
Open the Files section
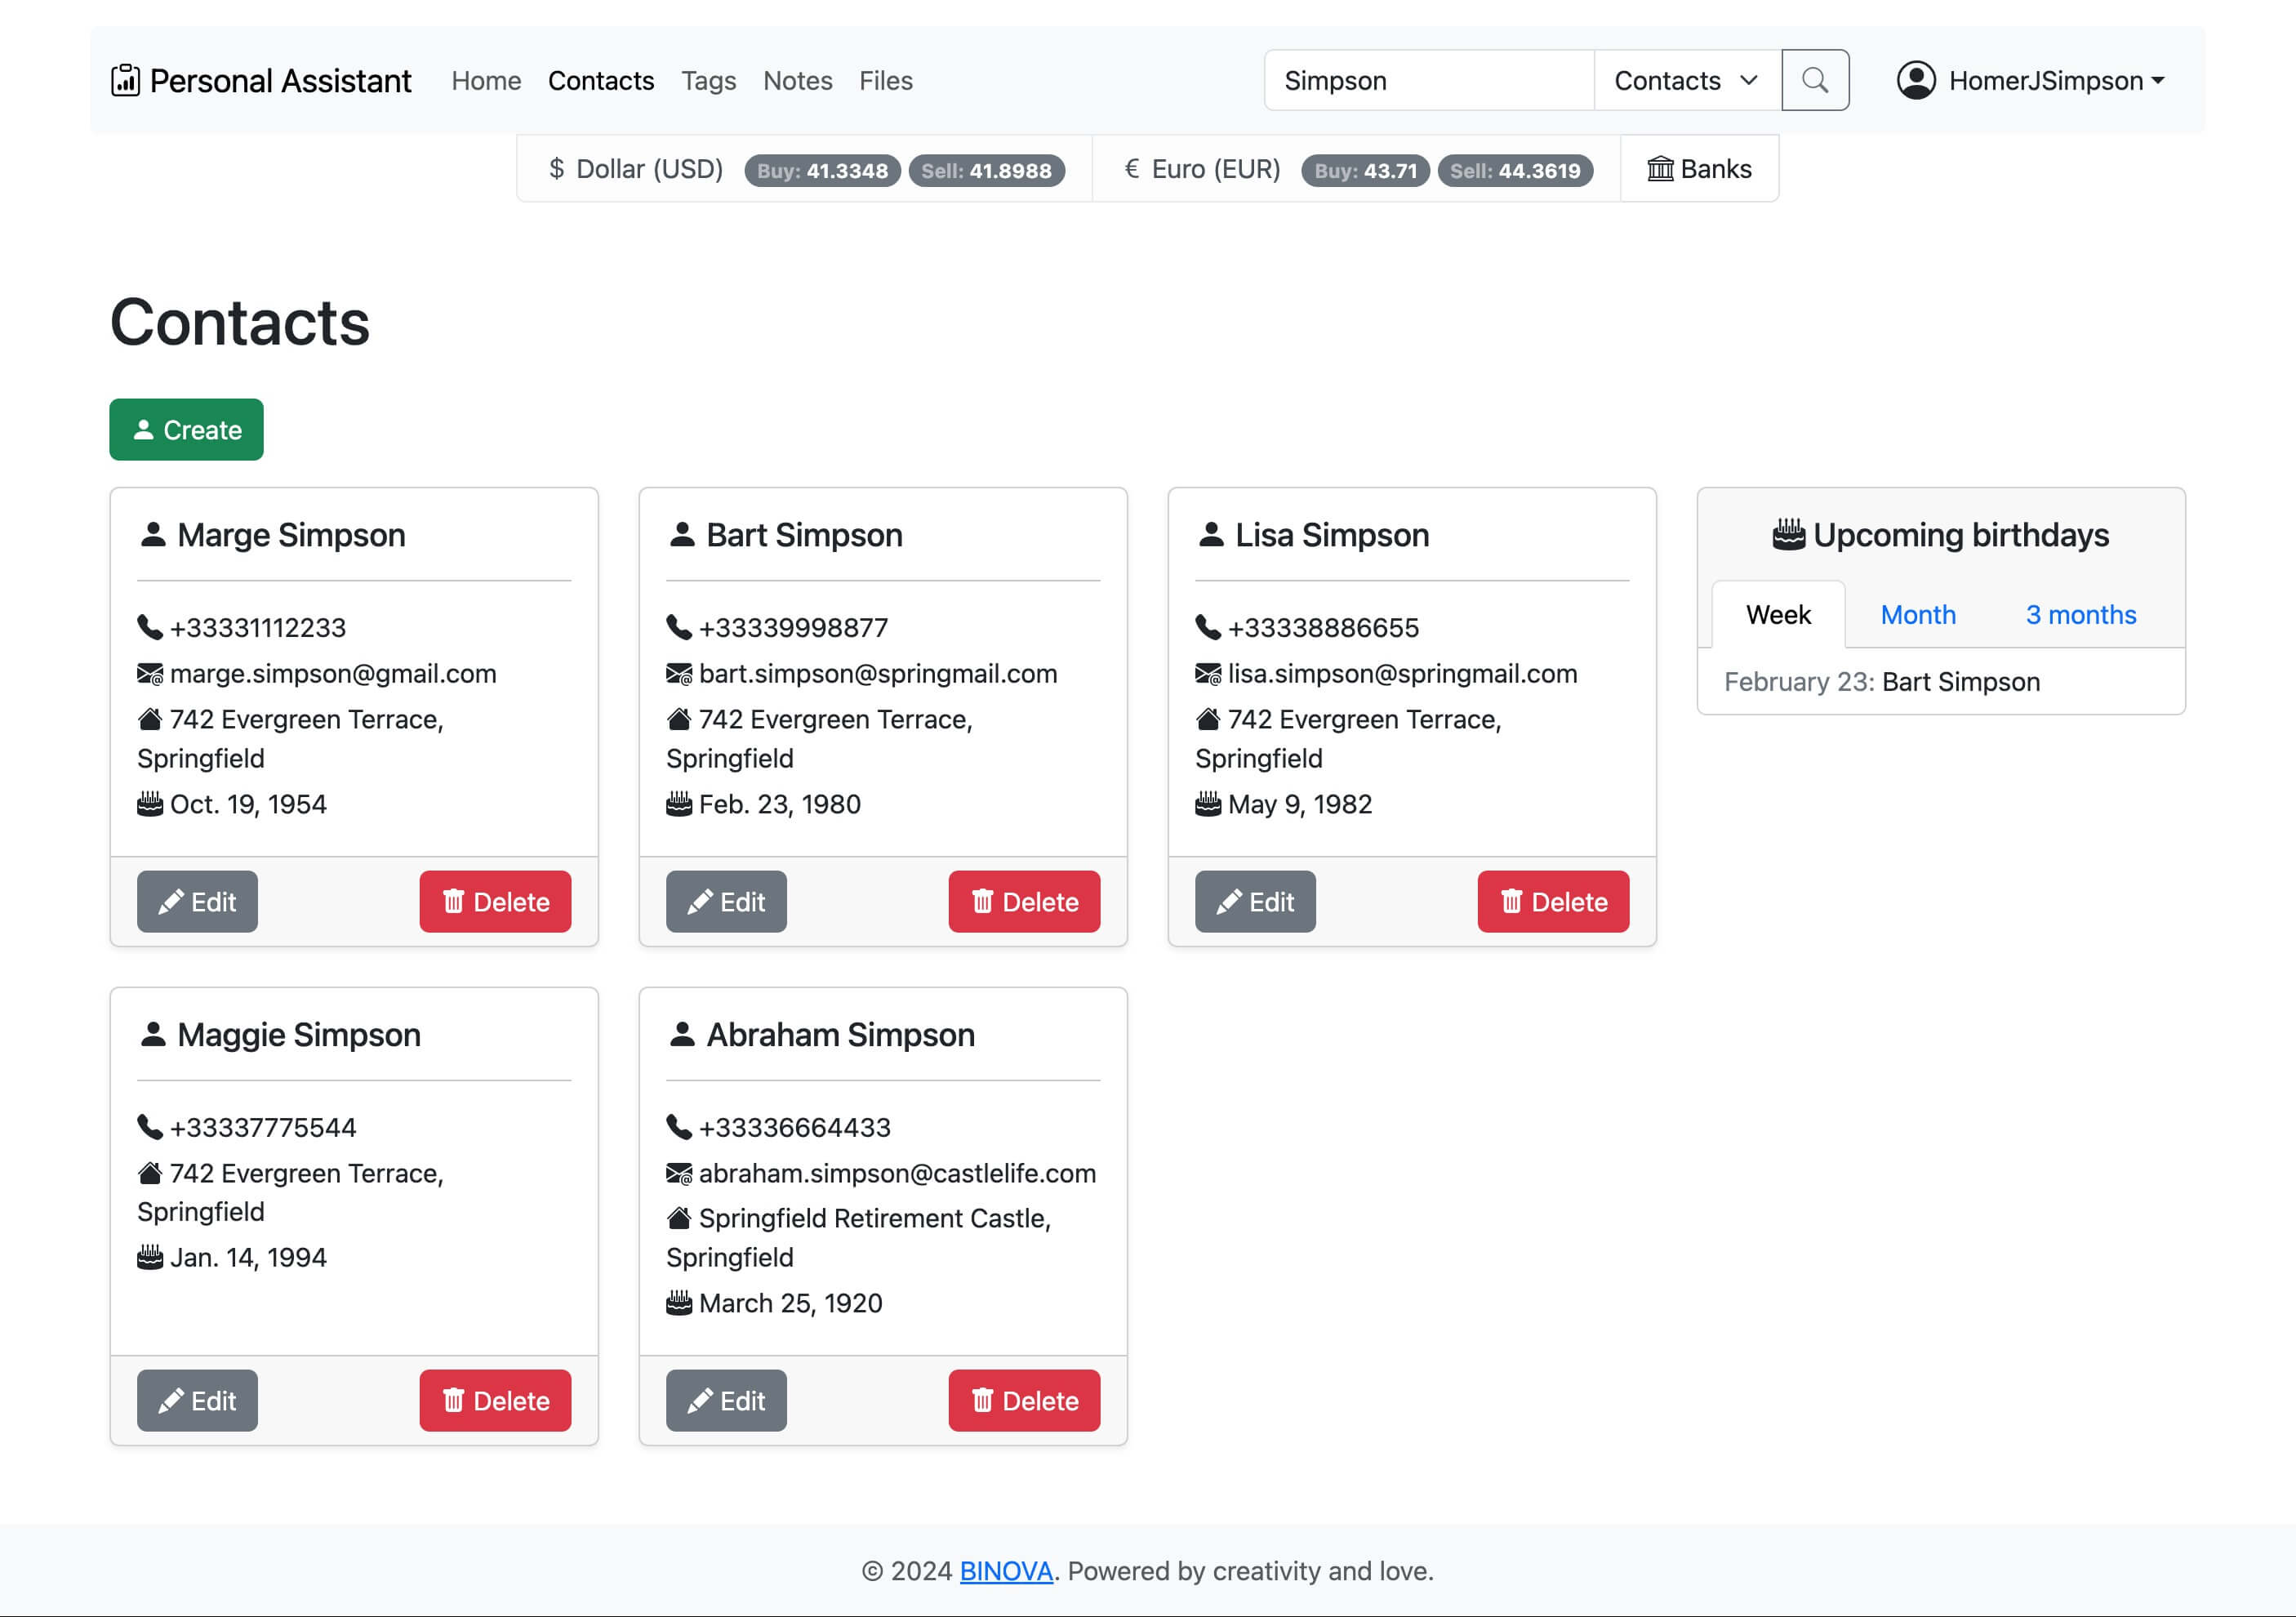coord(886,80)
